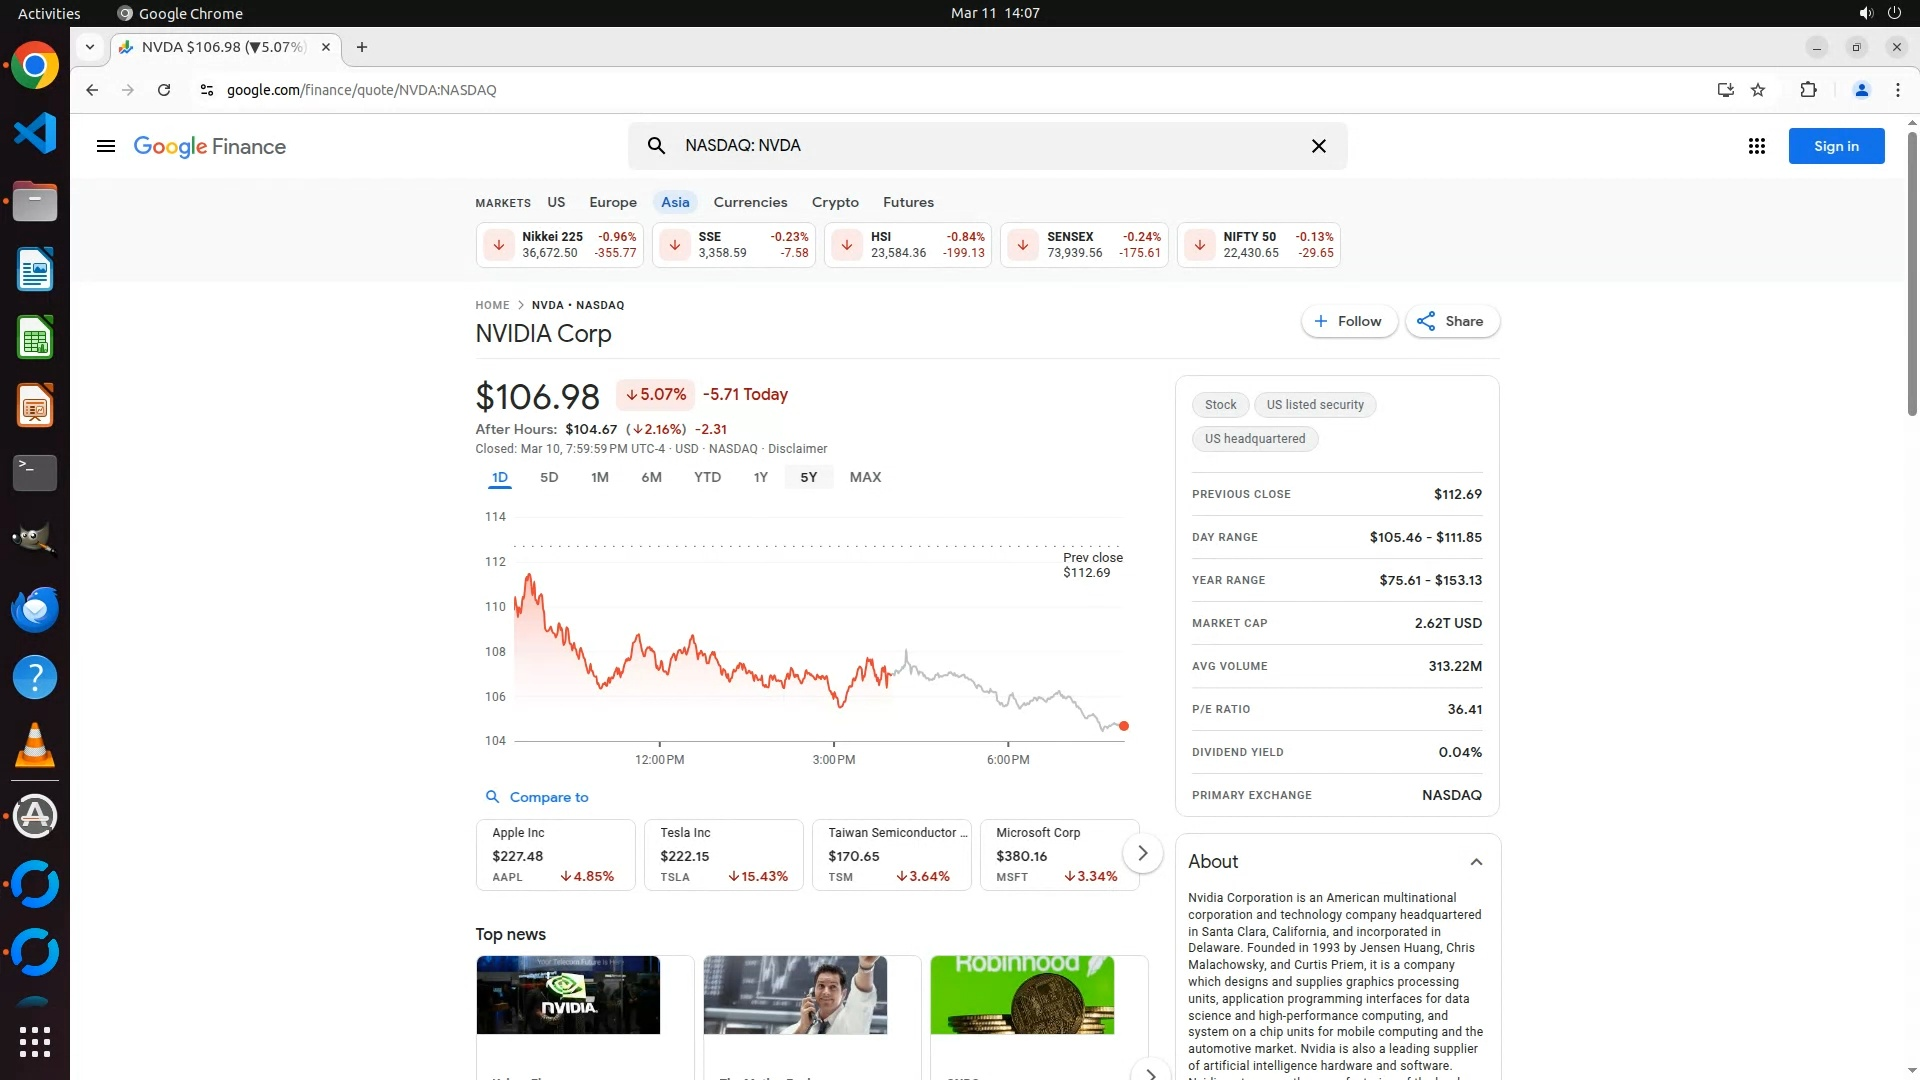Open the Google apps grid
This screenshot has height=1080, width=1920.
point(1756,146)
